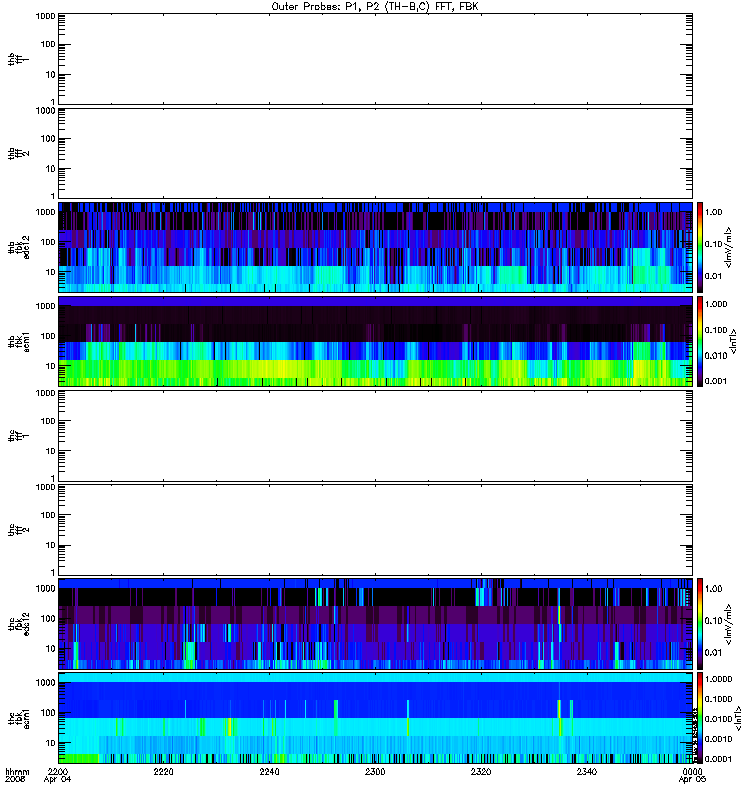
Task: Click the '1.0000' value on thc scm1 color bar
Action: (718, 679)
